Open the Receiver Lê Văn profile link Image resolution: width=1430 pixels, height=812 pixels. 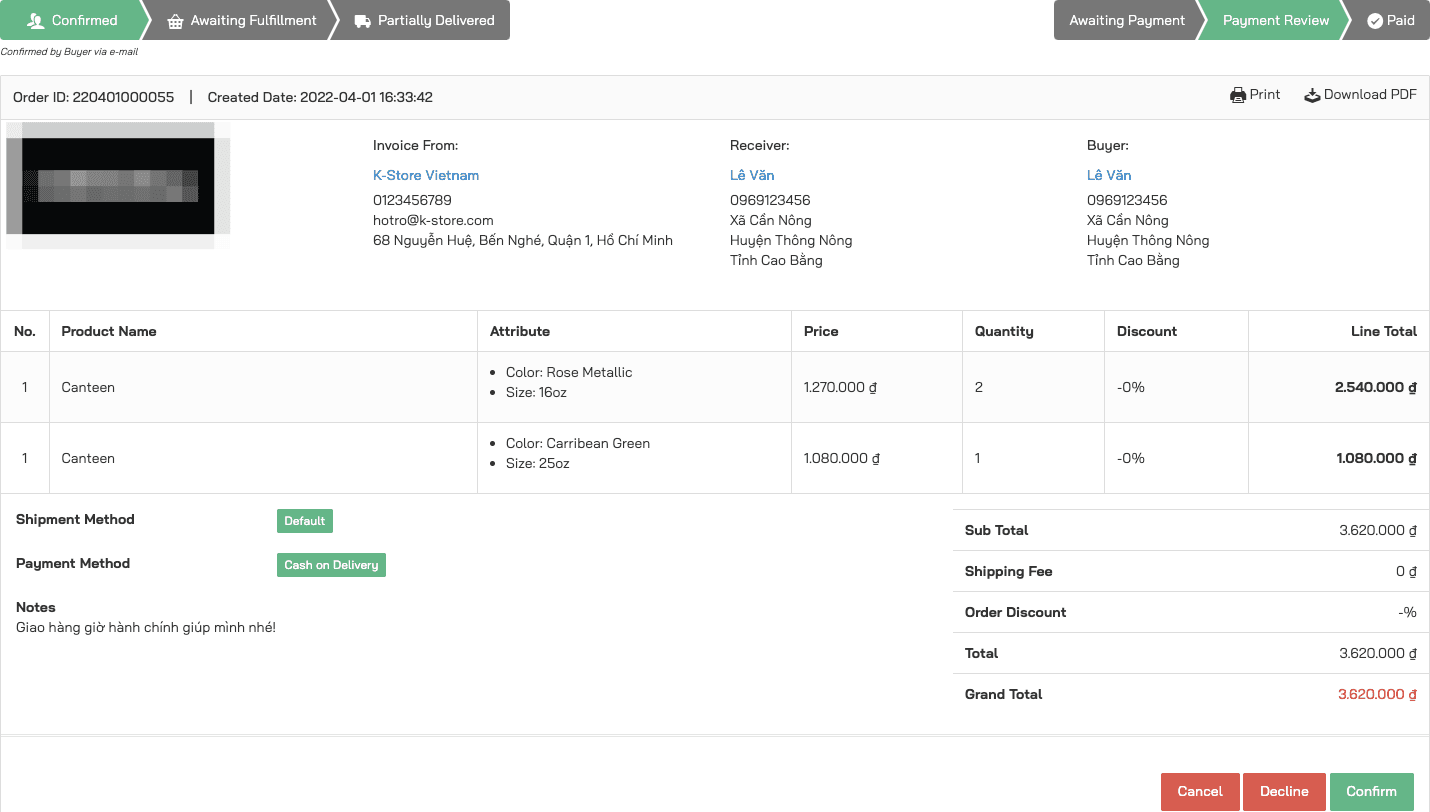point(752,175)
